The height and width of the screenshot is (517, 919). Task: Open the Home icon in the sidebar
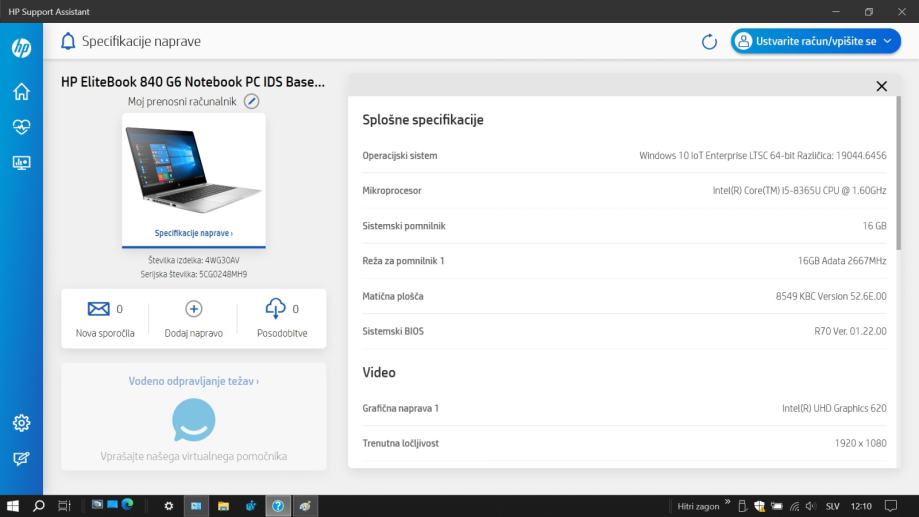(x=21, y=93)
